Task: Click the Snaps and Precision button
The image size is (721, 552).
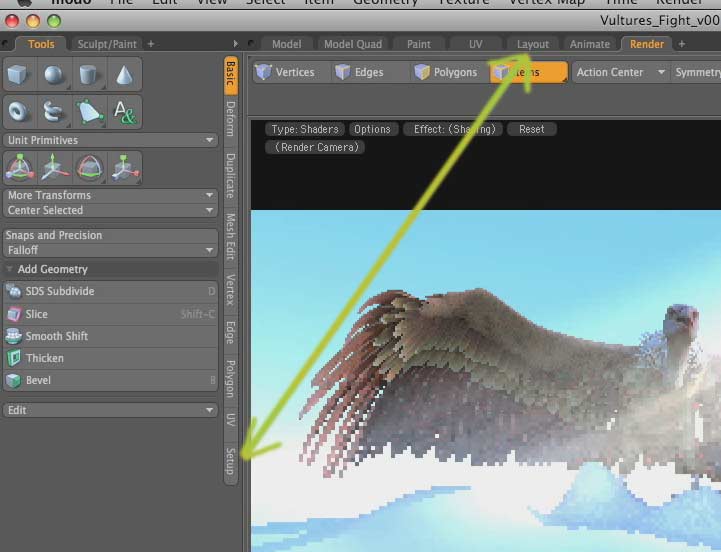Action: (110, 235)
